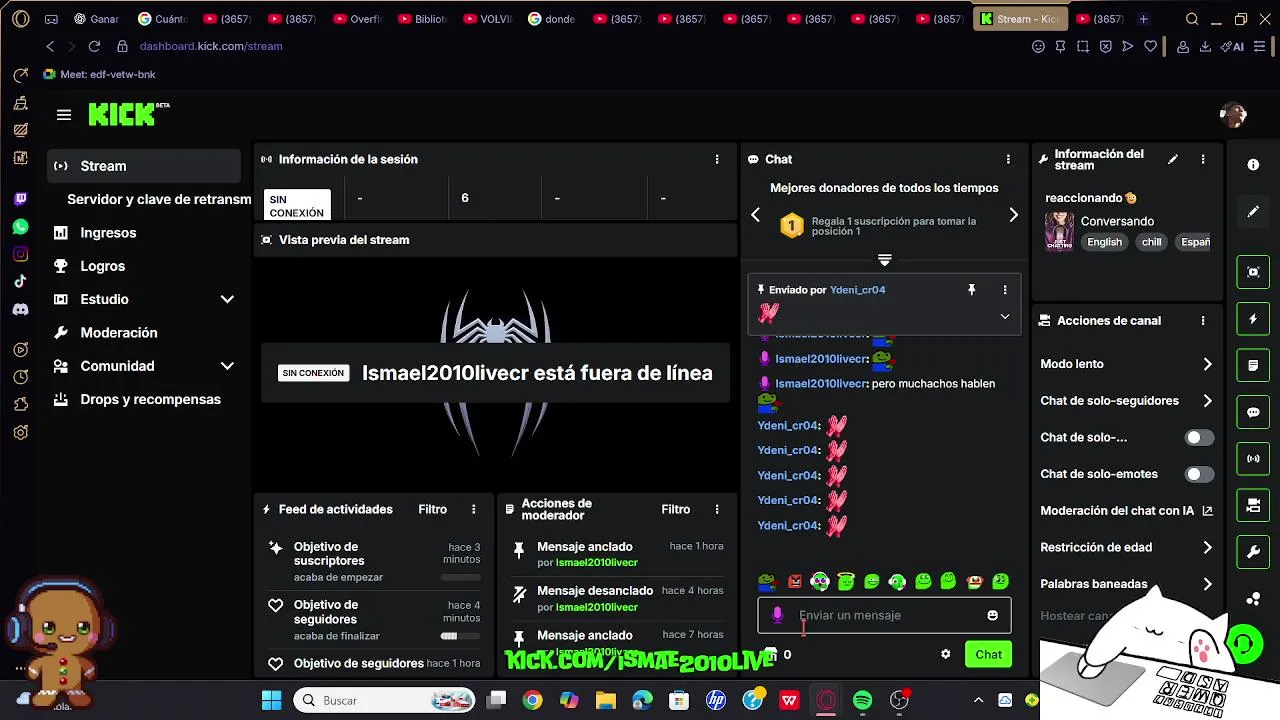Viewport: 1280px width, 720px height.
Task: Open WhatsApp in browser sidebar
Action: click(20, 227)
